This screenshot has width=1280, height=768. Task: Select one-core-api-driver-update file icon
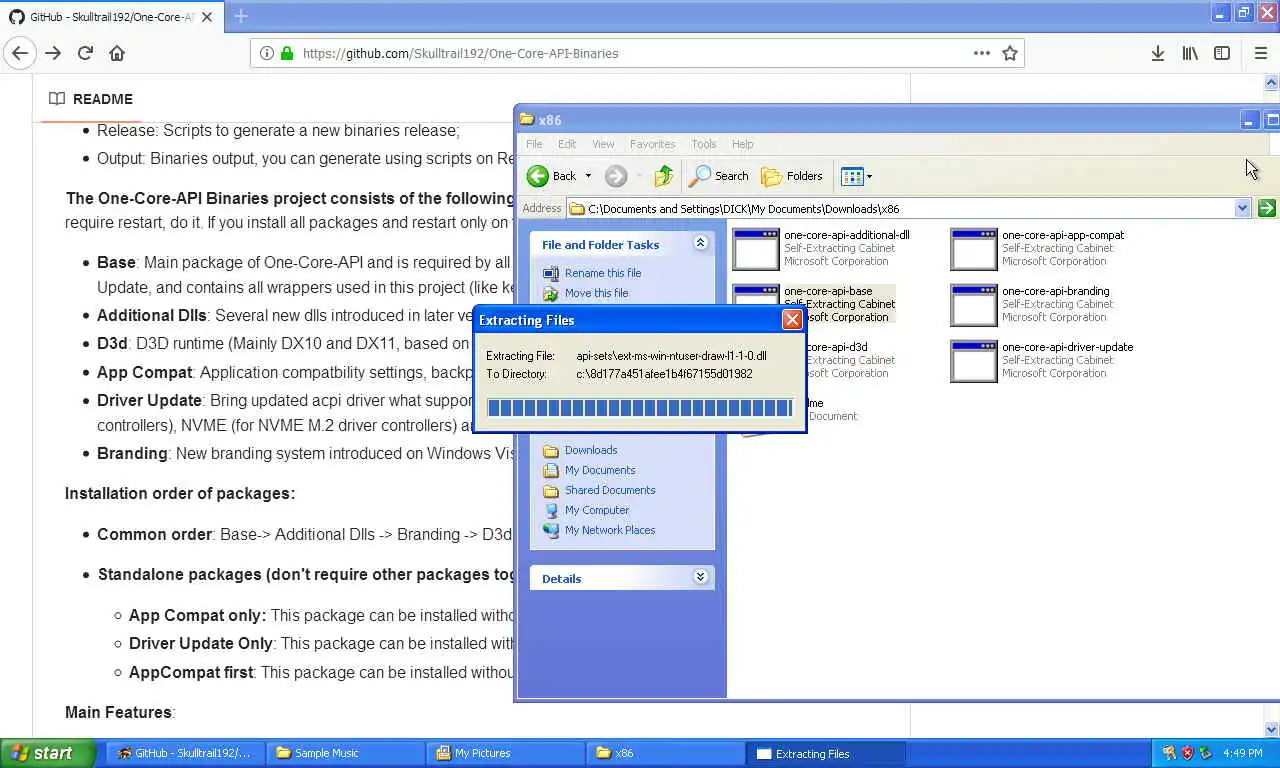(974, 361)
